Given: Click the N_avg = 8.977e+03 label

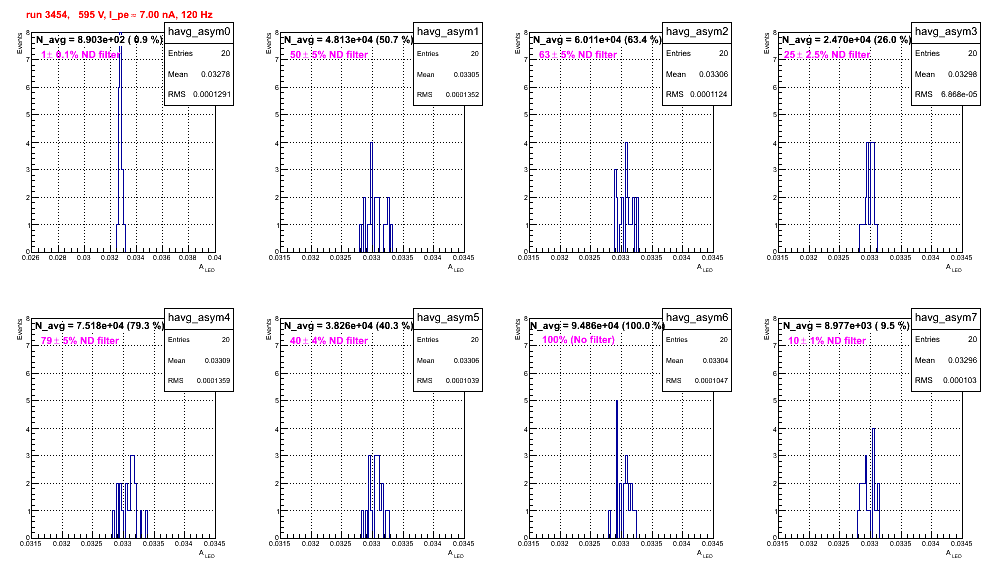Looking at the screenshot, I should (845, 326).
